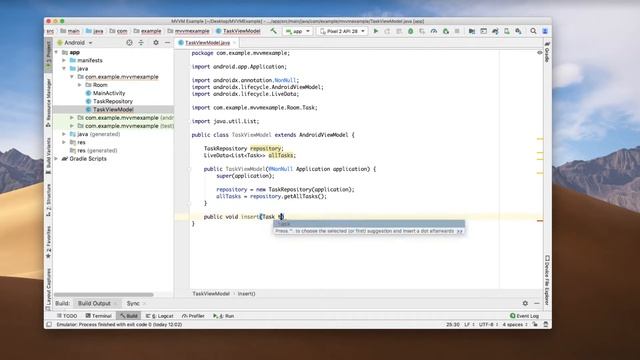The height and width of the screenshot is (360, 640).
Task: Collapse the java folder
Action: [64, 69]
